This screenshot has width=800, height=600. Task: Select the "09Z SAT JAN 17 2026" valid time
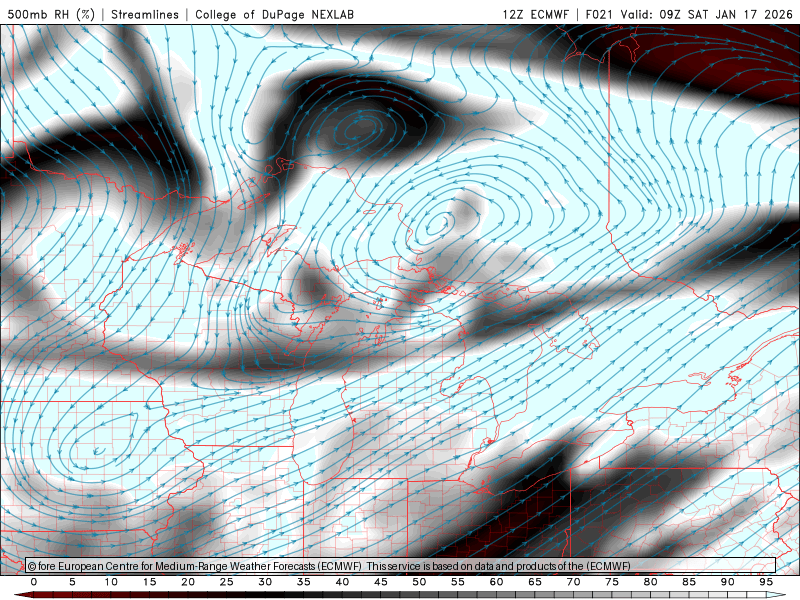click(x=726, y=14)
